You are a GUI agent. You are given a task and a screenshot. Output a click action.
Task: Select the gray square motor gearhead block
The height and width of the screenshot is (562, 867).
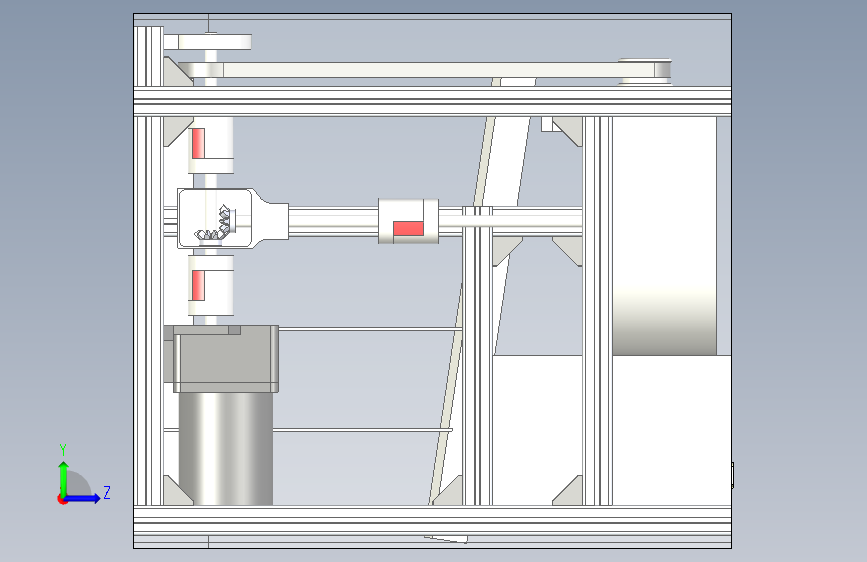point(226,359)
